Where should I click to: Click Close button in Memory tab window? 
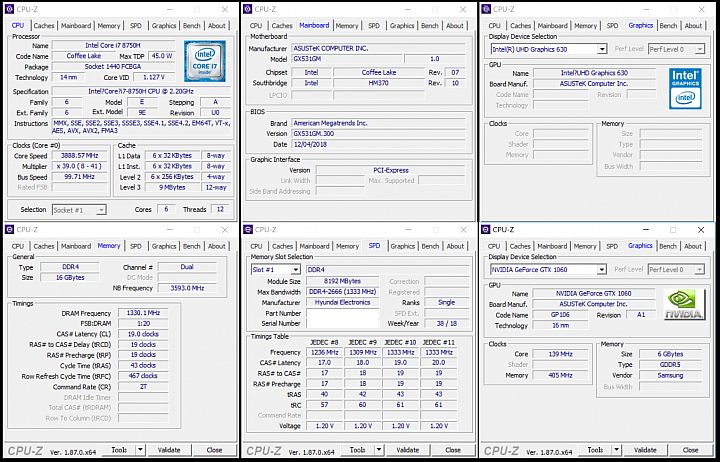pos(214,450)
